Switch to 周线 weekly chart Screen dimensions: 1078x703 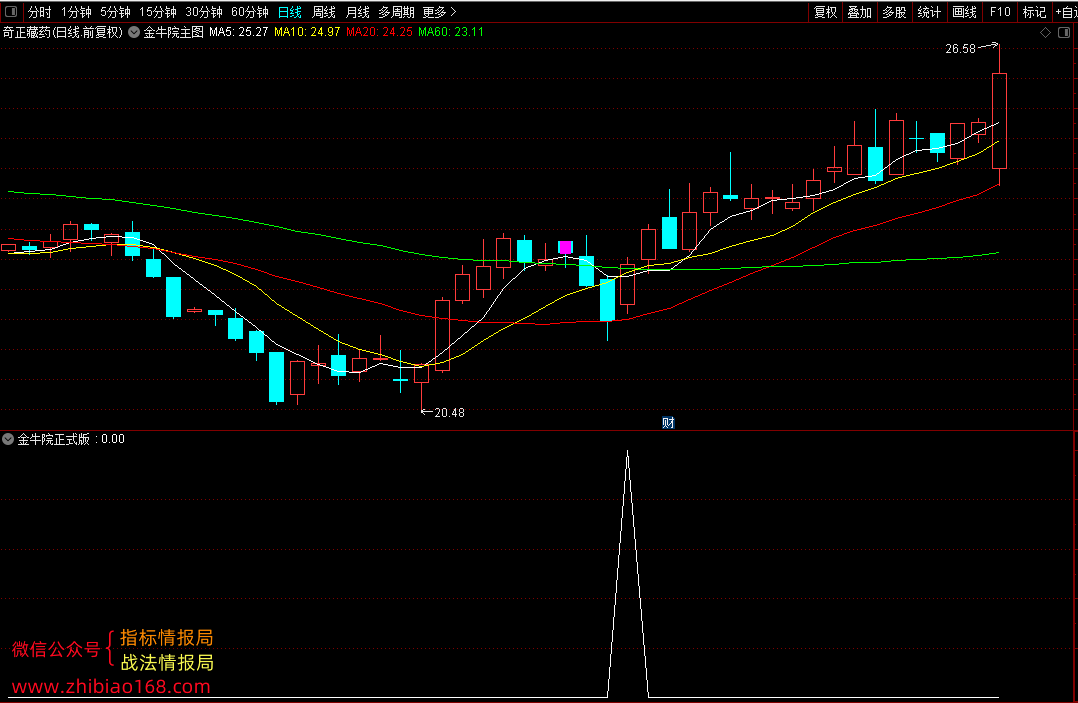coord(324,12)
